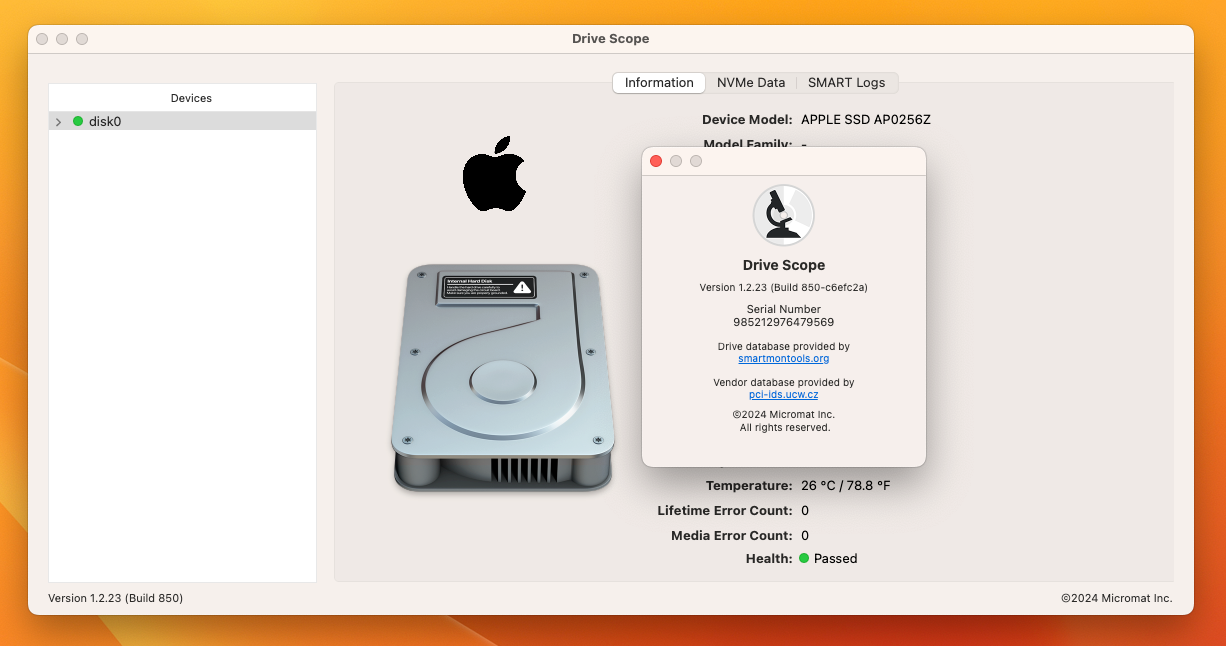This screenshot has height=646, width=1226.
Task: Click the green Health status indicator
Action: click(x=804, y=558)
